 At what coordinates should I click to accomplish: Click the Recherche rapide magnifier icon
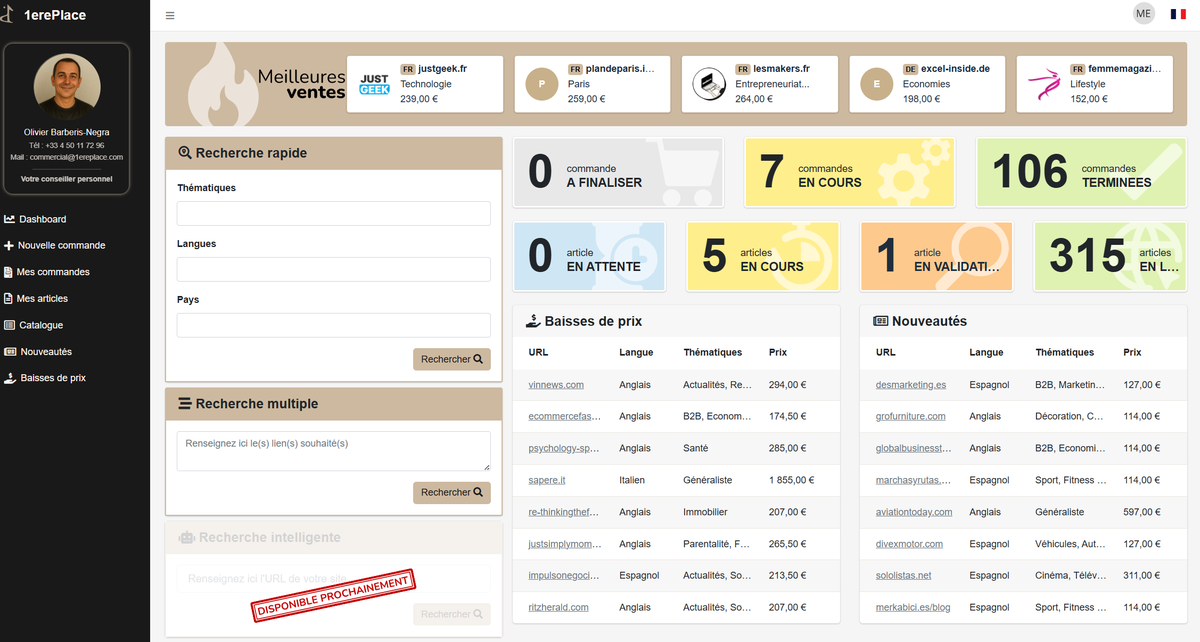[x=184, y=153]
